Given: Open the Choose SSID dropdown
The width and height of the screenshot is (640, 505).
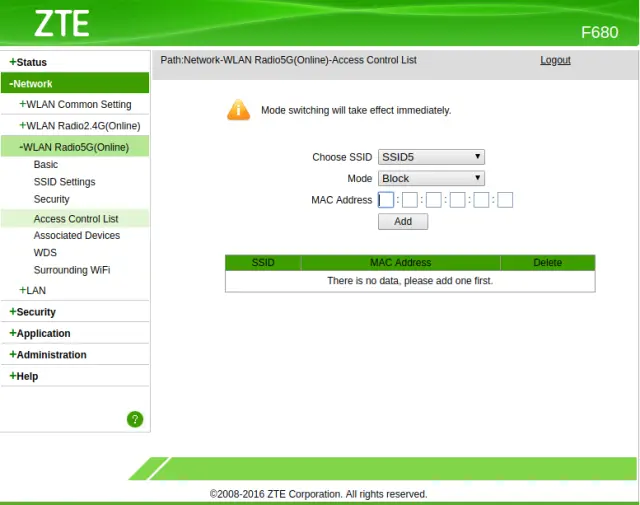Looking at the screenshot, I should pyautogui.click(x=432, y=157).
